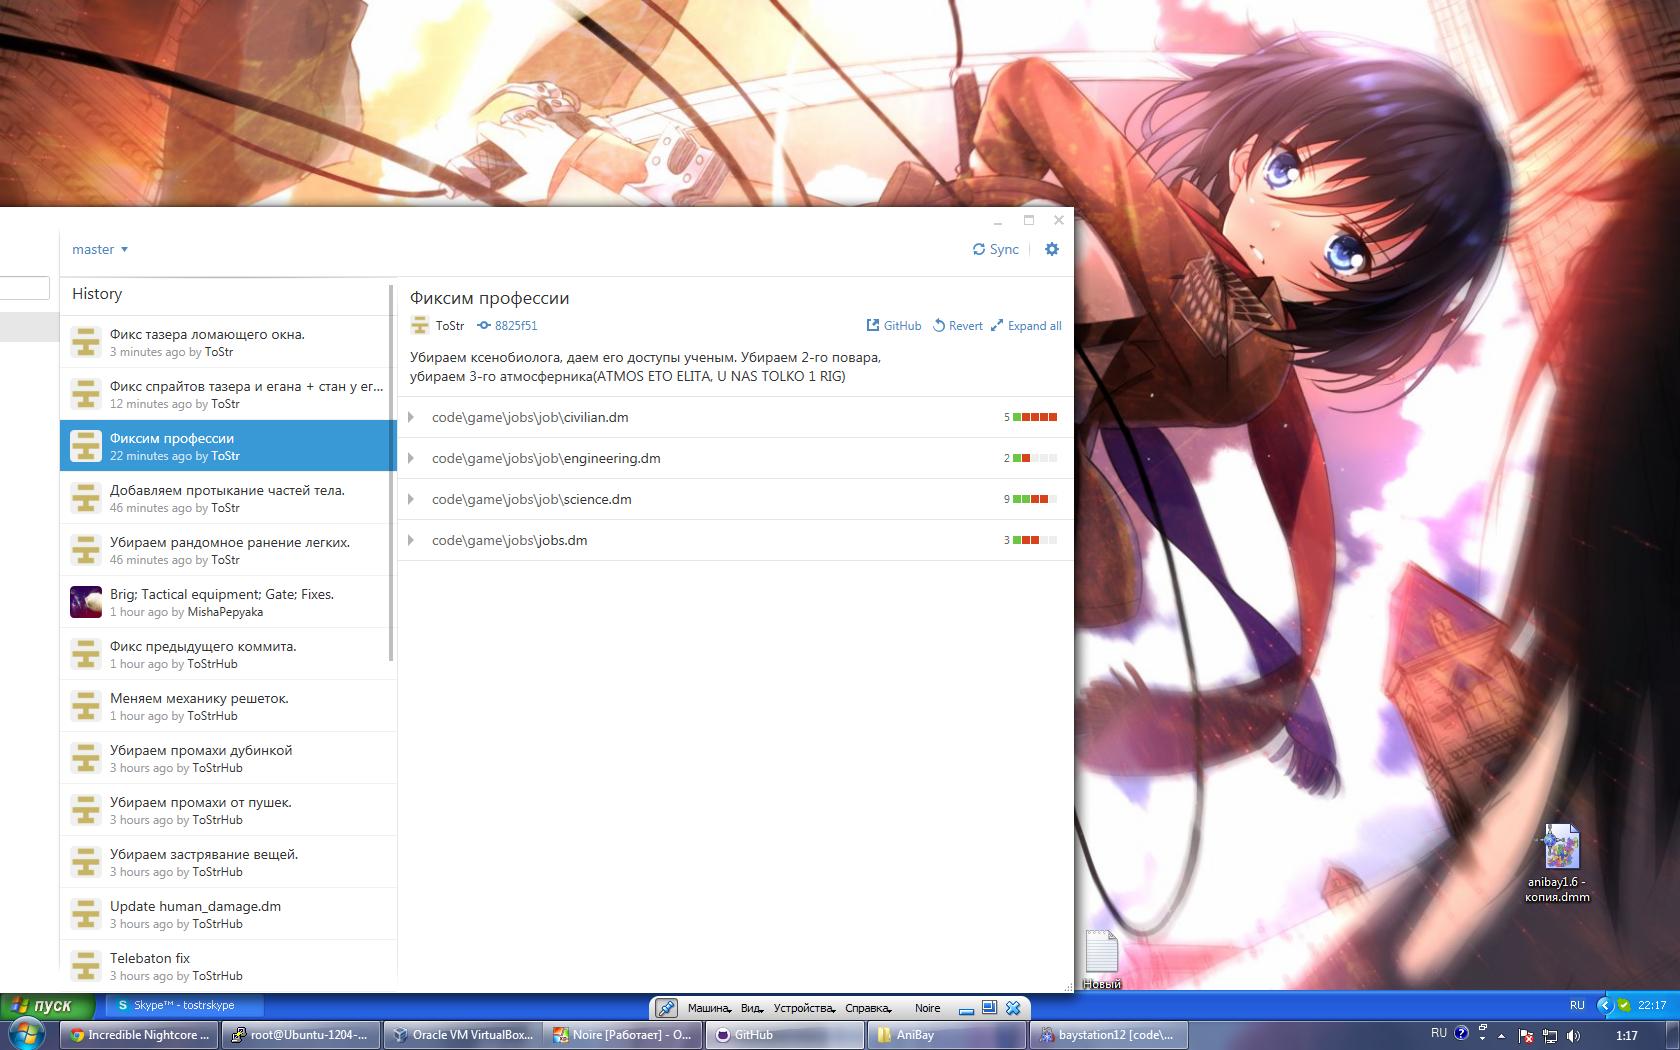Switch to root@Ubuntu-1204 PuTTY window
Image resolution: width=1680 pixels, height=1050 pixels.
tap(301, 1035)
